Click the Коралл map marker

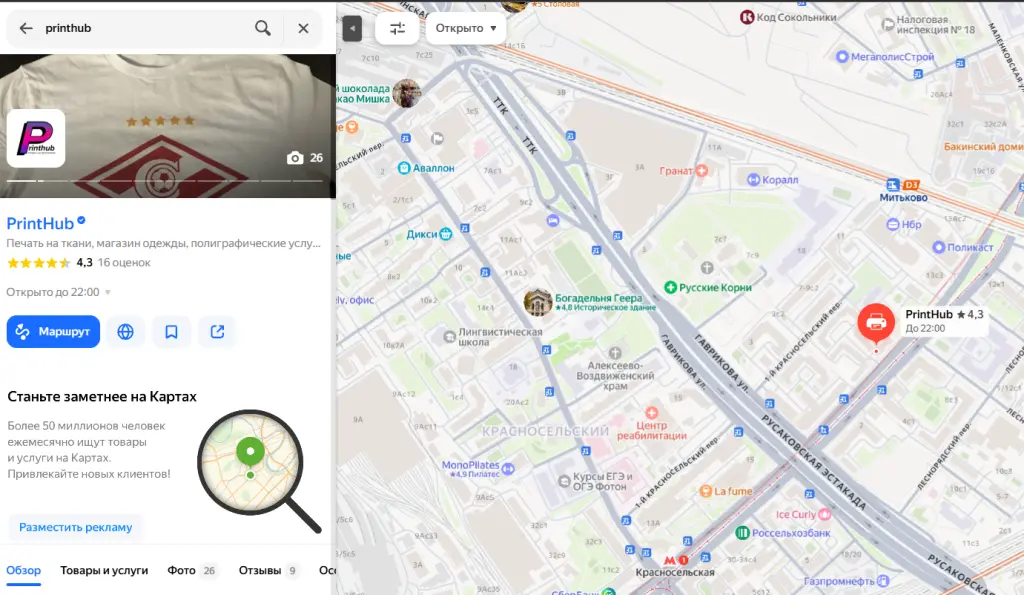point(753,180)
